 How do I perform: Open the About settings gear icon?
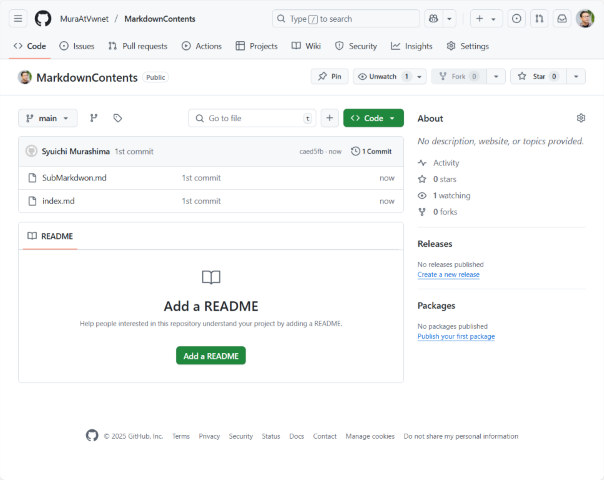pos(581,118)
